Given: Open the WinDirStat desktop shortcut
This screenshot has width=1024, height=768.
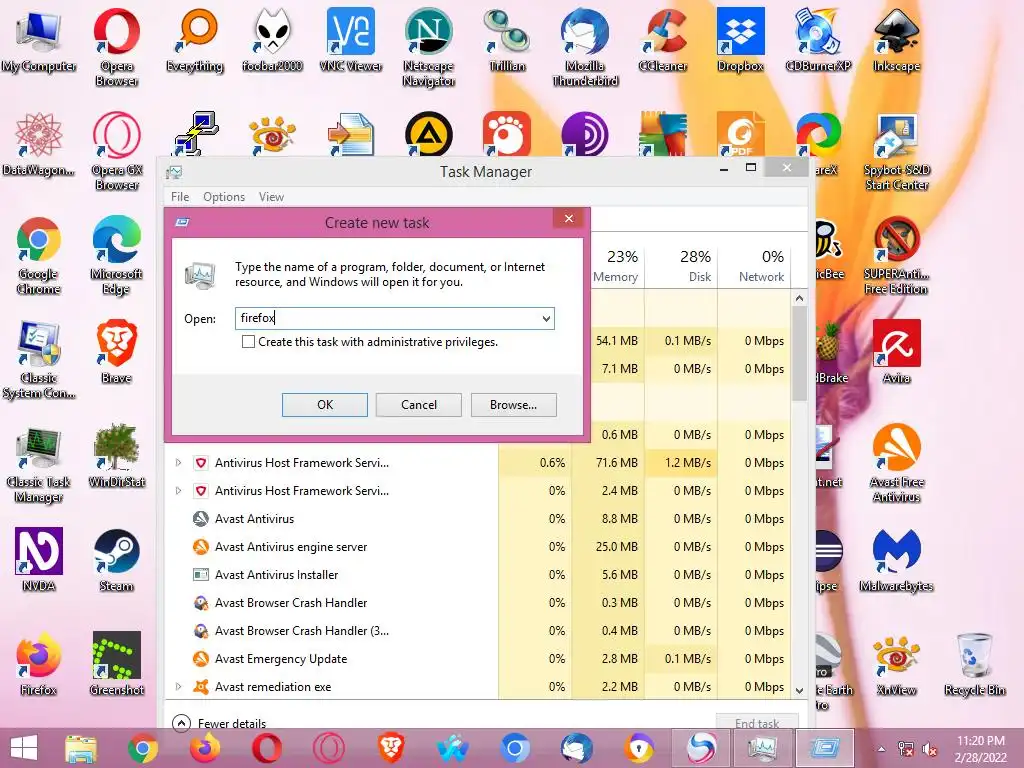Looking at the screenshot, I should click(117, 456).
